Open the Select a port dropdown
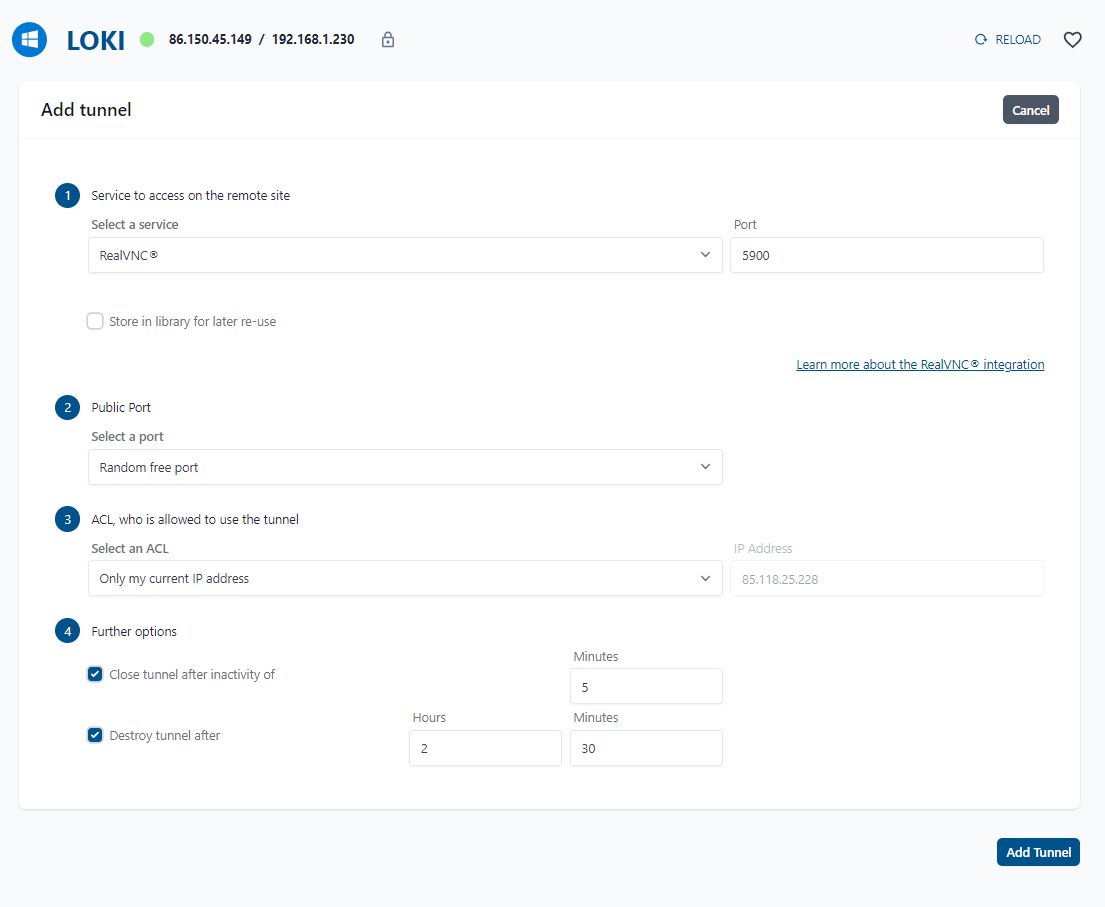 click(405, 467)
